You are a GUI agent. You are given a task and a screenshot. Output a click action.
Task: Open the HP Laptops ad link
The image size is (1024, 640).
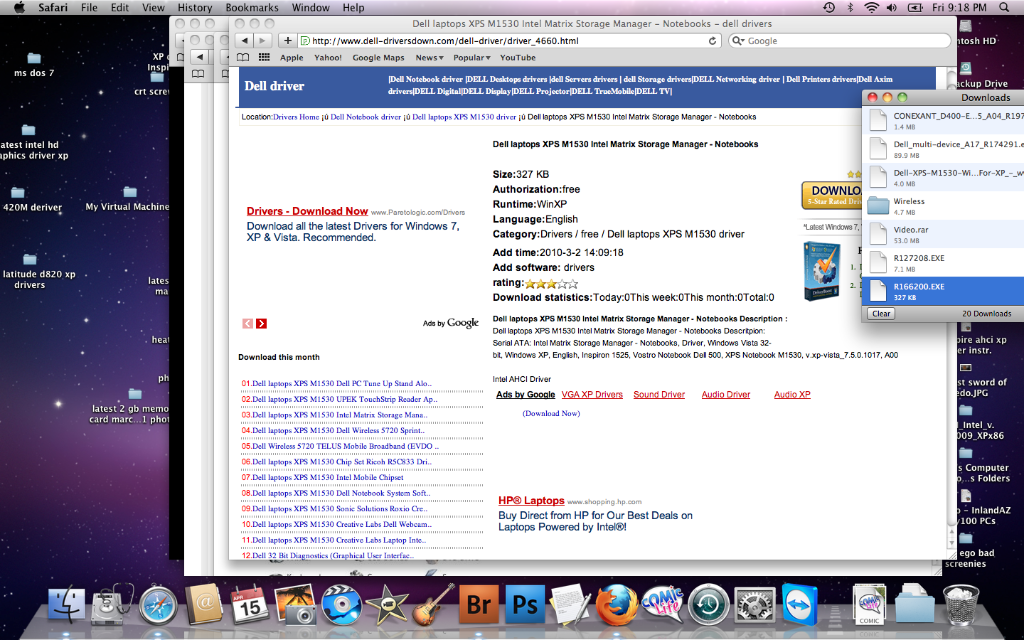[531, 500]
